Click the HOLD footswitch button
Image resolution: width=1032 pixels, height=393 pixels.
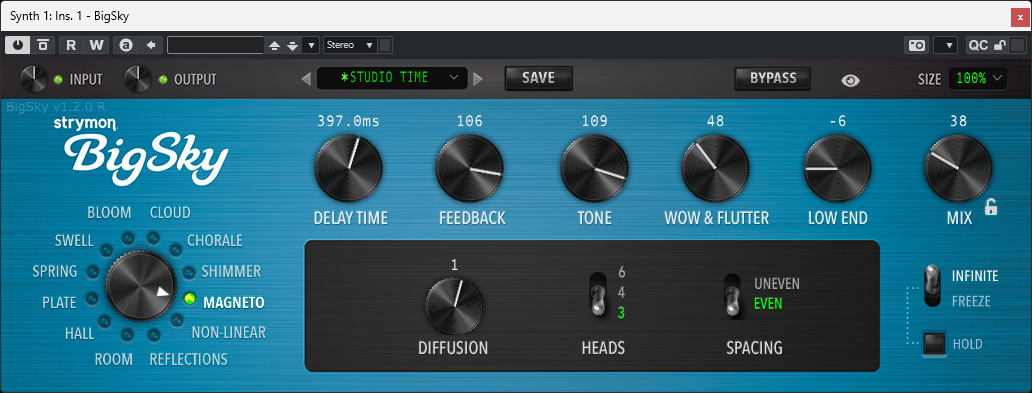point(935,344)
